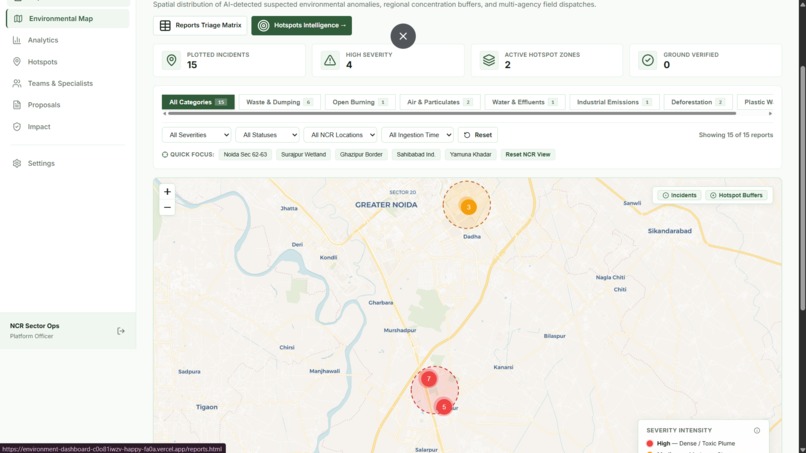Click the Hotspots pin icon in sidebar

click(x=17, y=62)
